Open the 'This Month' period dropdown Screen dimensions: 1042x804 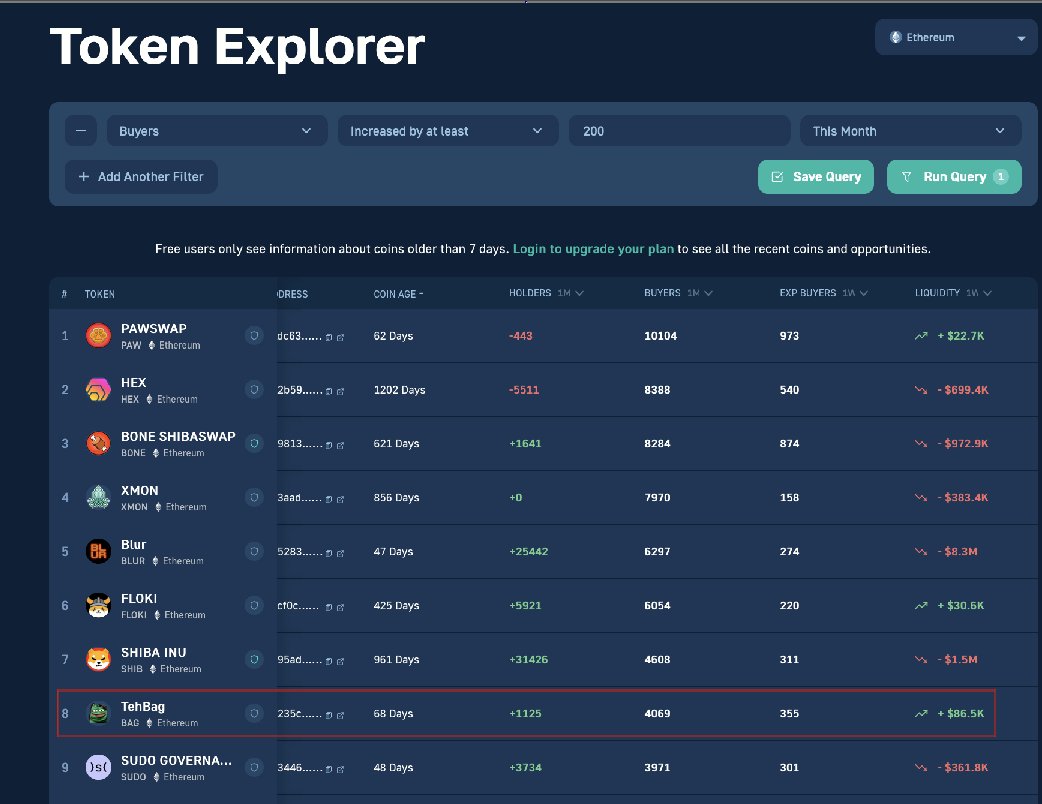click(910, 131)
